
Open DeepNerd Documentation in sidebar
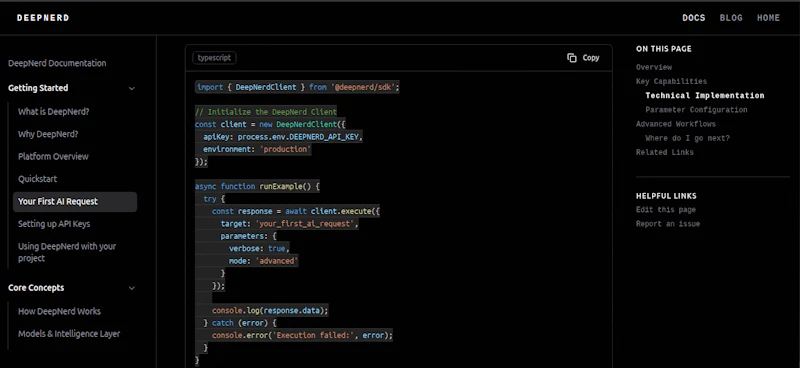57,63
